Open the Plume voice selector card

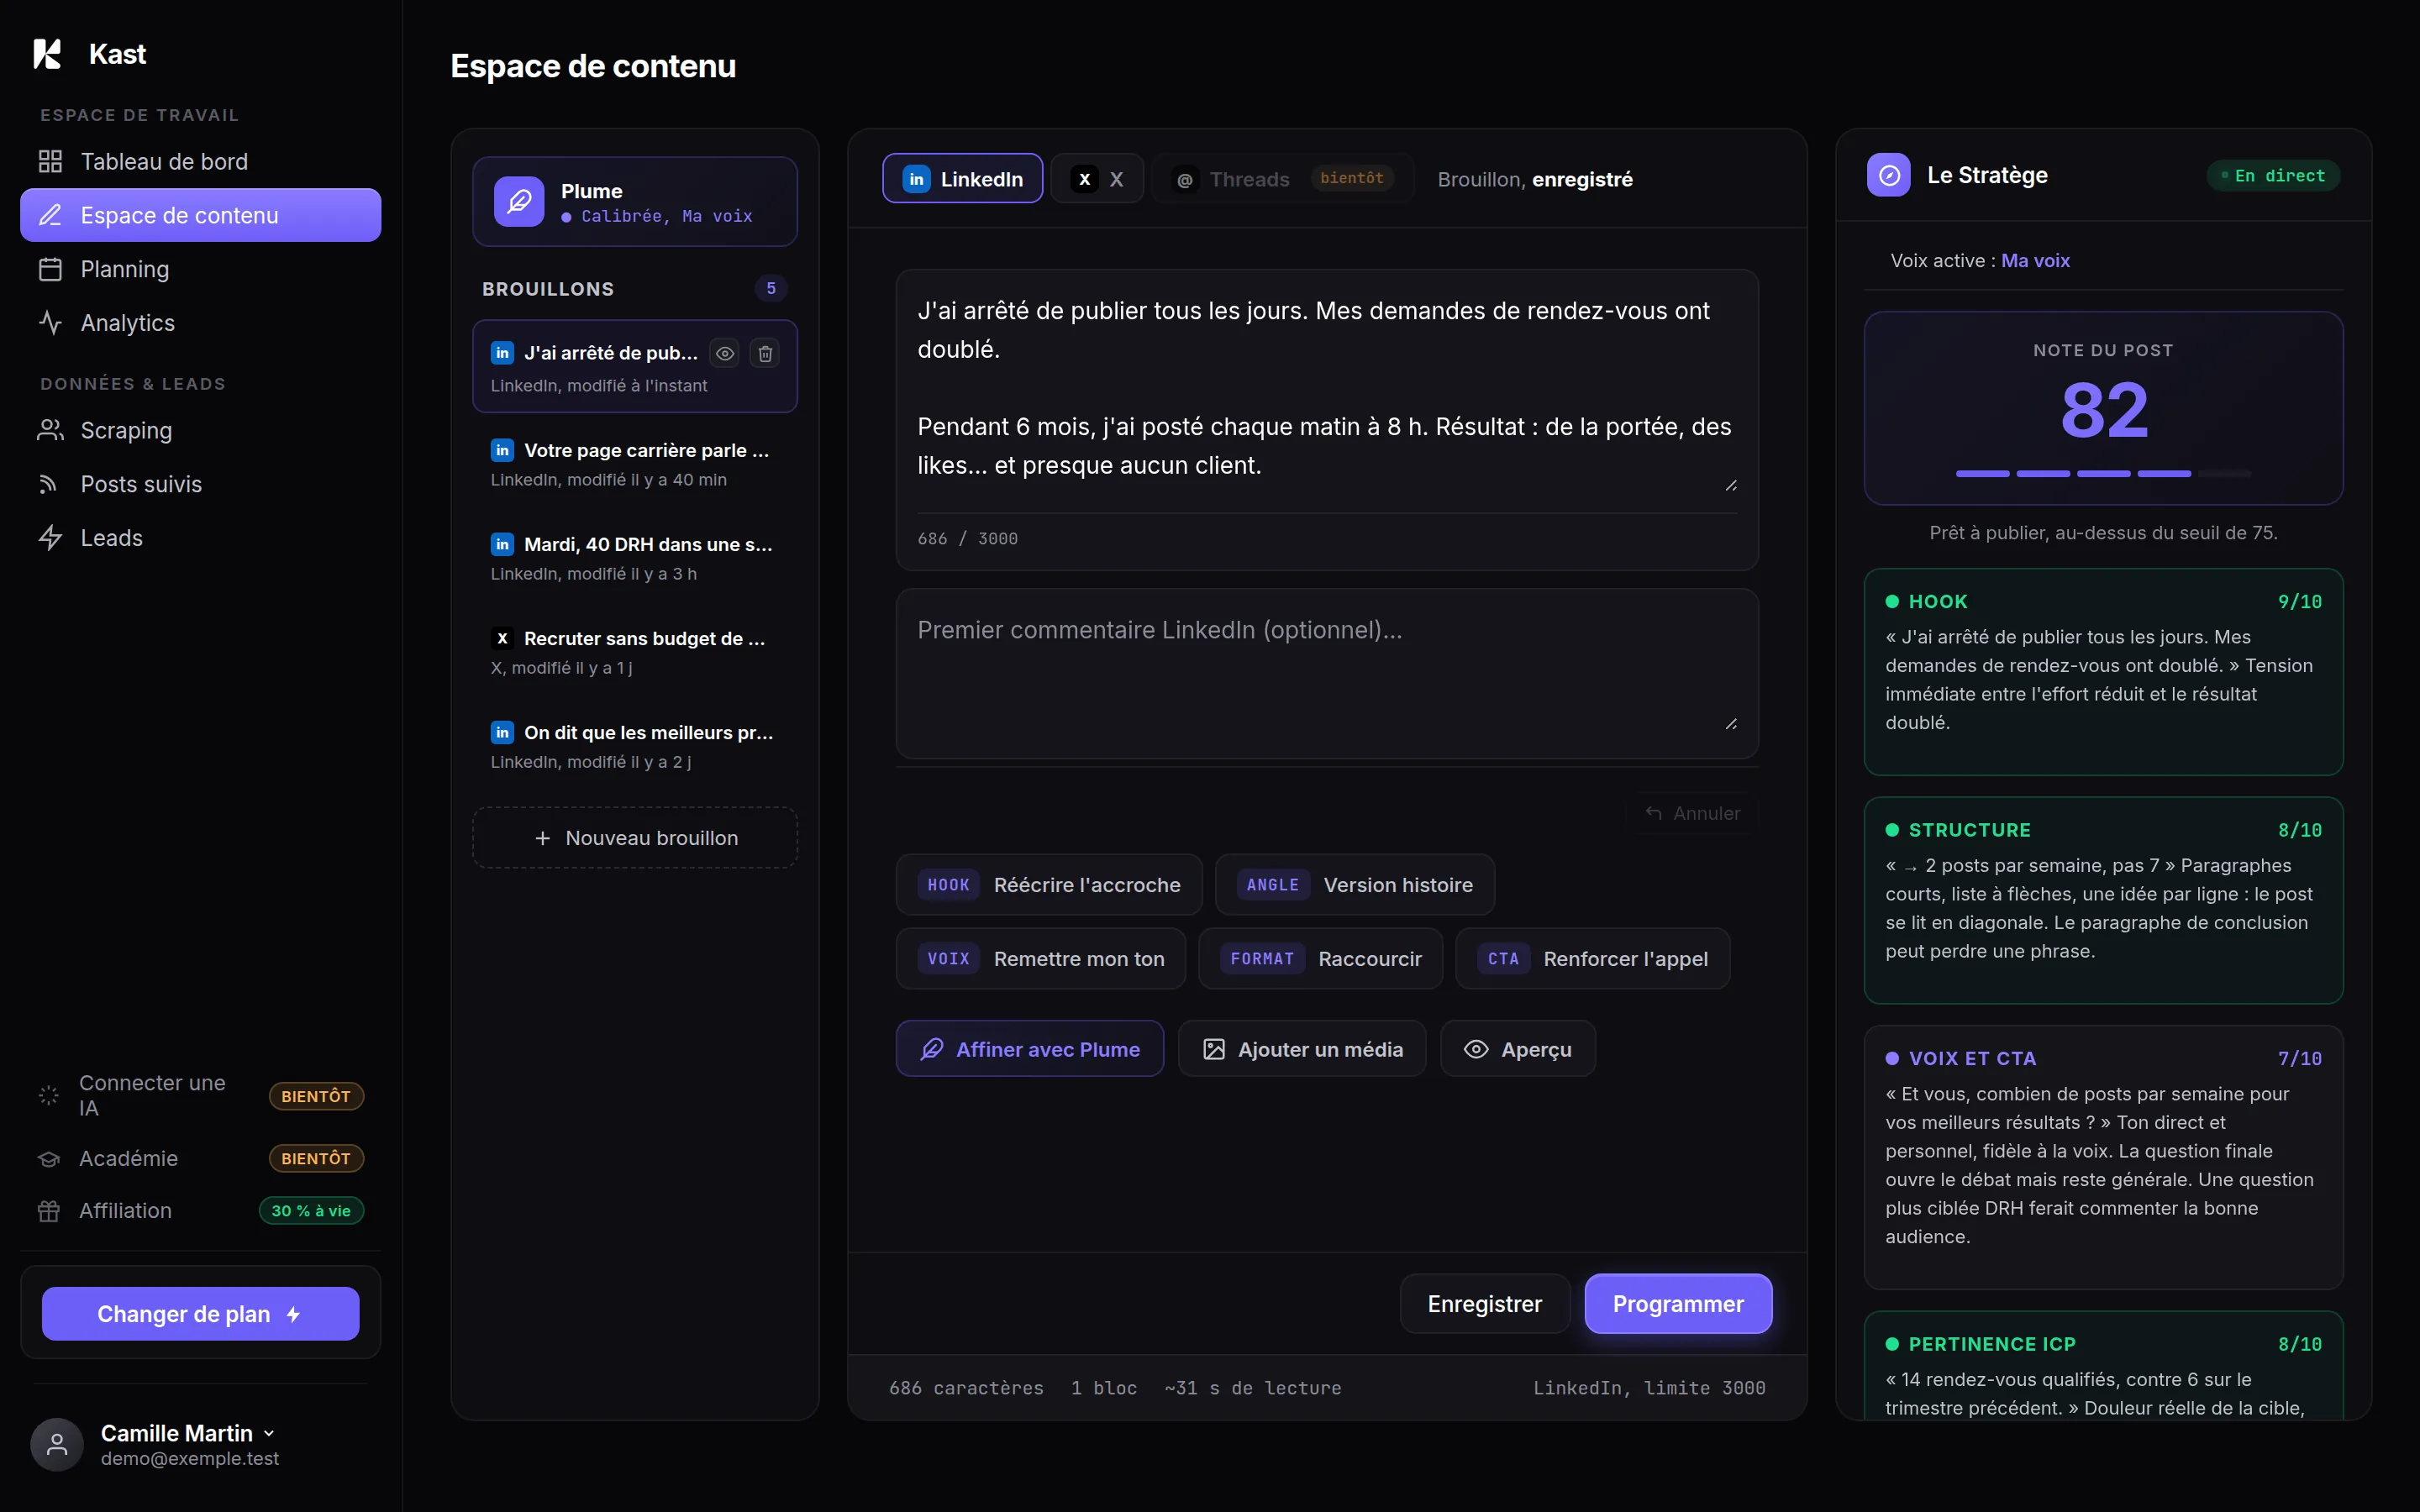[x=635, y=202]
